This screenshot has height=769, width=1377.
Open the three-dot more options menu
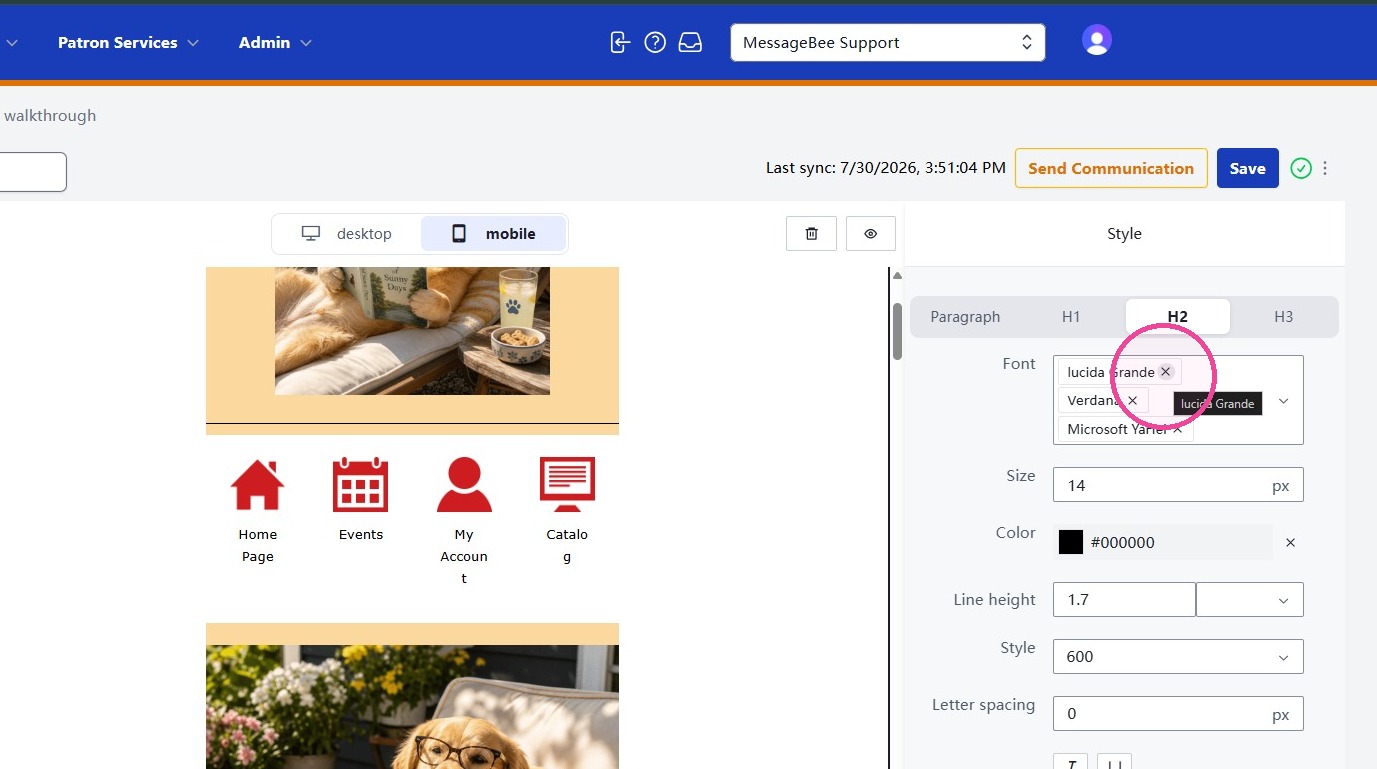tap(1325, 168)
